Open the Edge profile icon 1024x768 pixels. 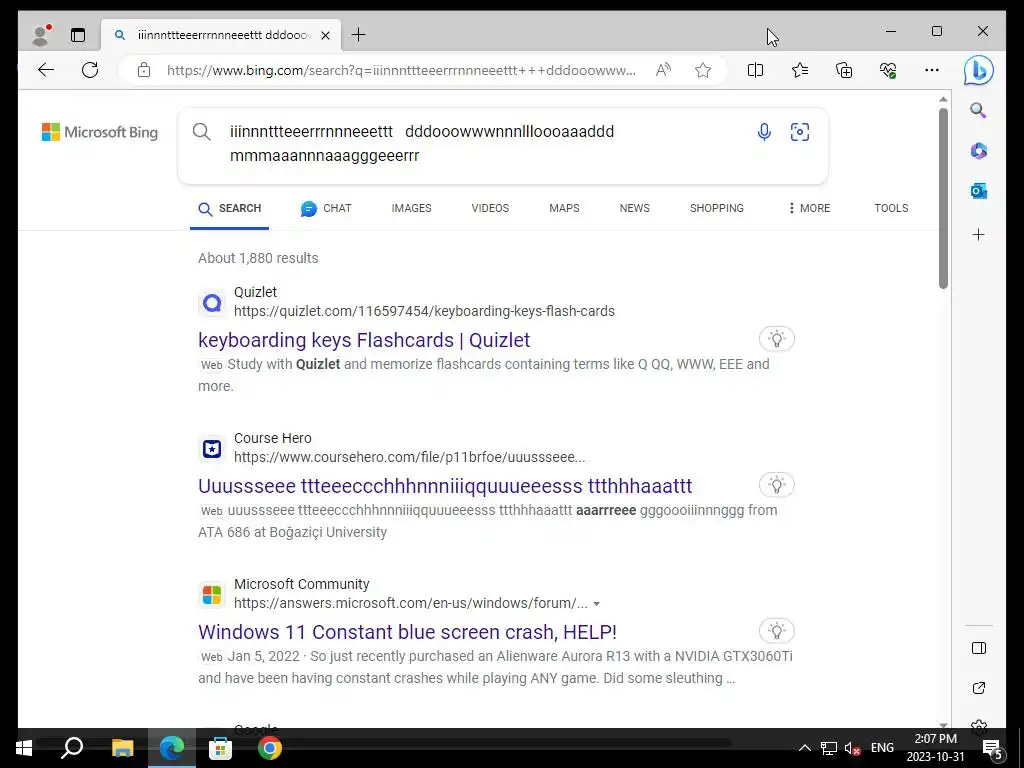(41, 35)
